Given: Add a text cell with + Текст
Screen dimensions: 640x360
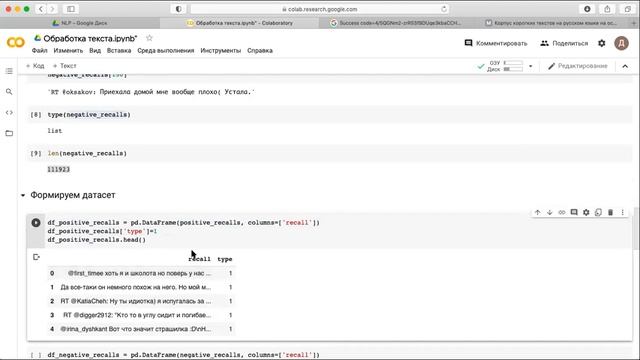Looking at the screenshot, I should coord(64,66).
